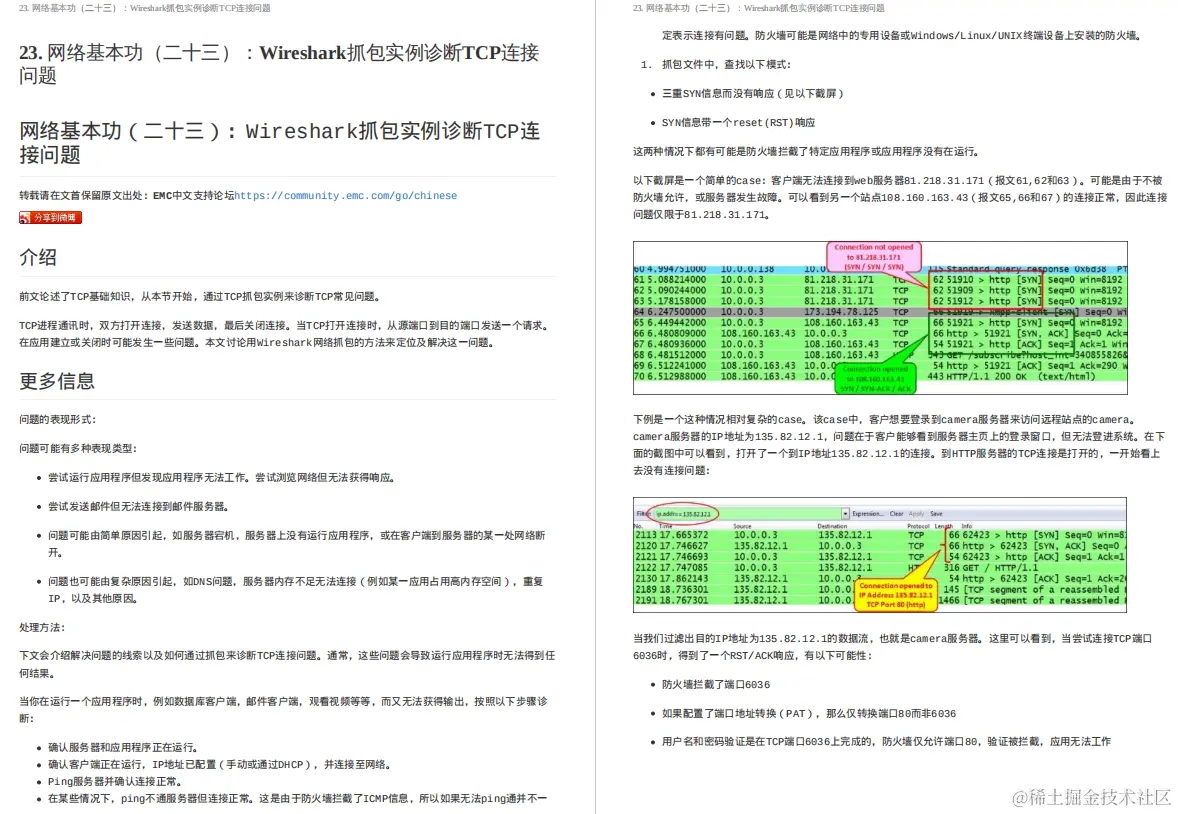Click the Info column header
This screenshot has height=814, width=1178.
[967, 526]
